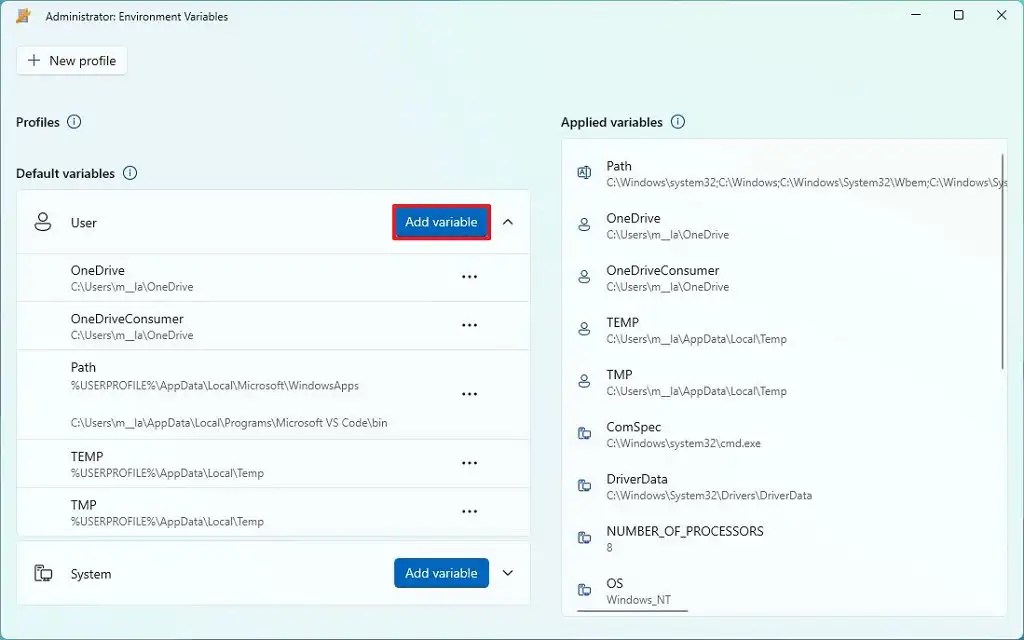This screenshot has height=640, width=1024.
Task: Click the Profiles heading label
Action: coord(38,122)
